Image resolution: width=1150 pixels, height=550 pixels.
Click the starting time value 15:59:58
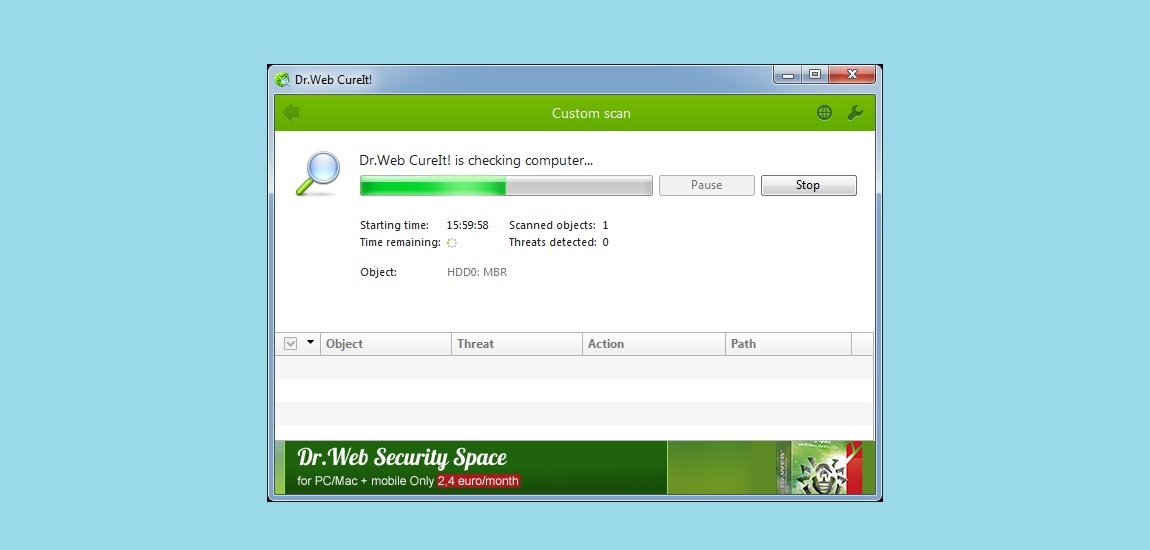467,225
